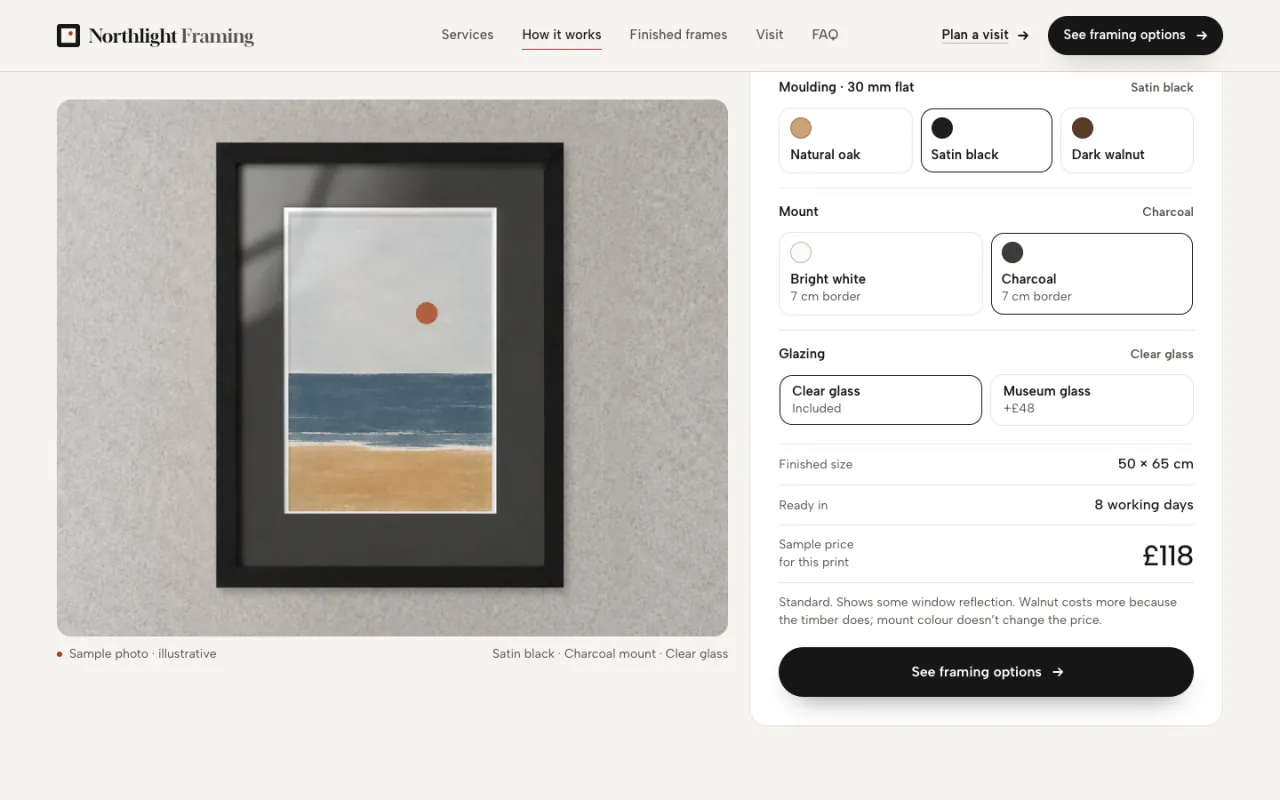Open the Services menu item

click(468, 35)
